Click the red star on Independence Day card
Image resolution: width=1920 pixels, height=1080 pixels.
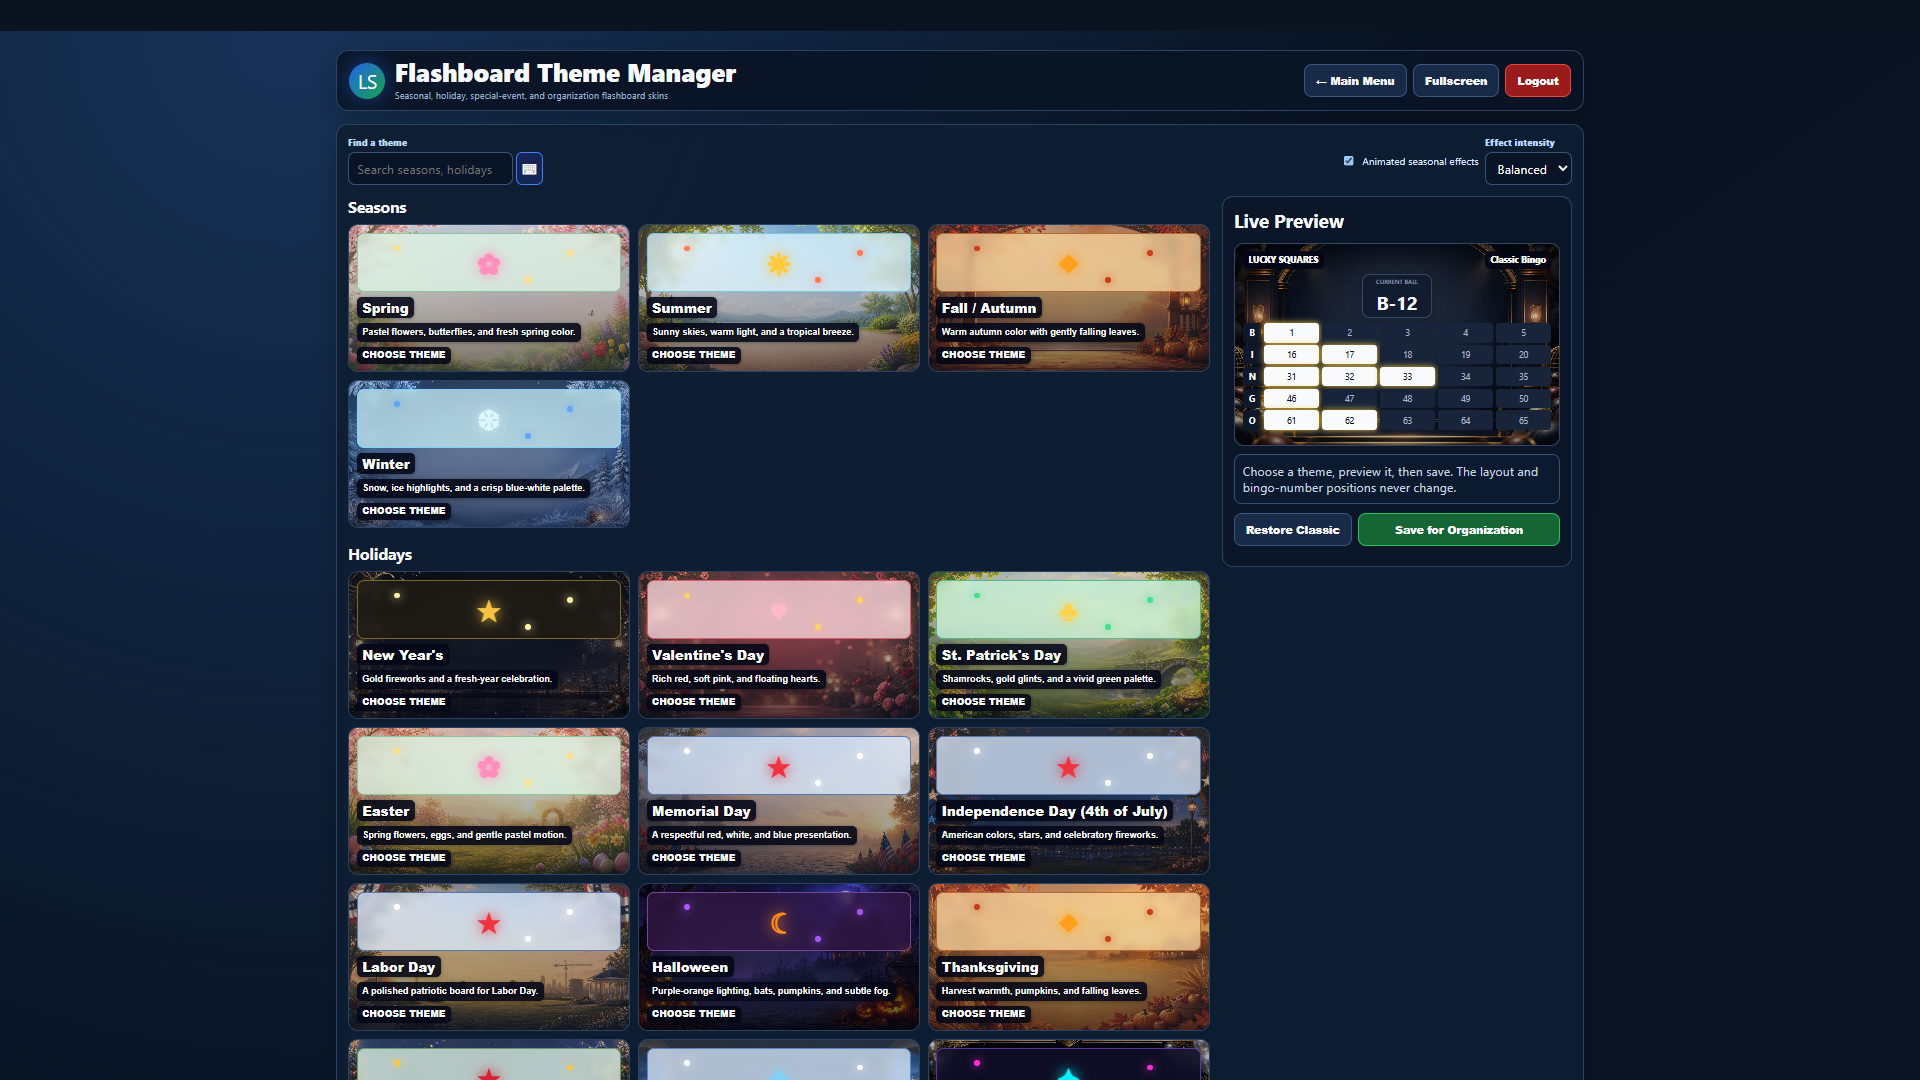[1069, 767]
